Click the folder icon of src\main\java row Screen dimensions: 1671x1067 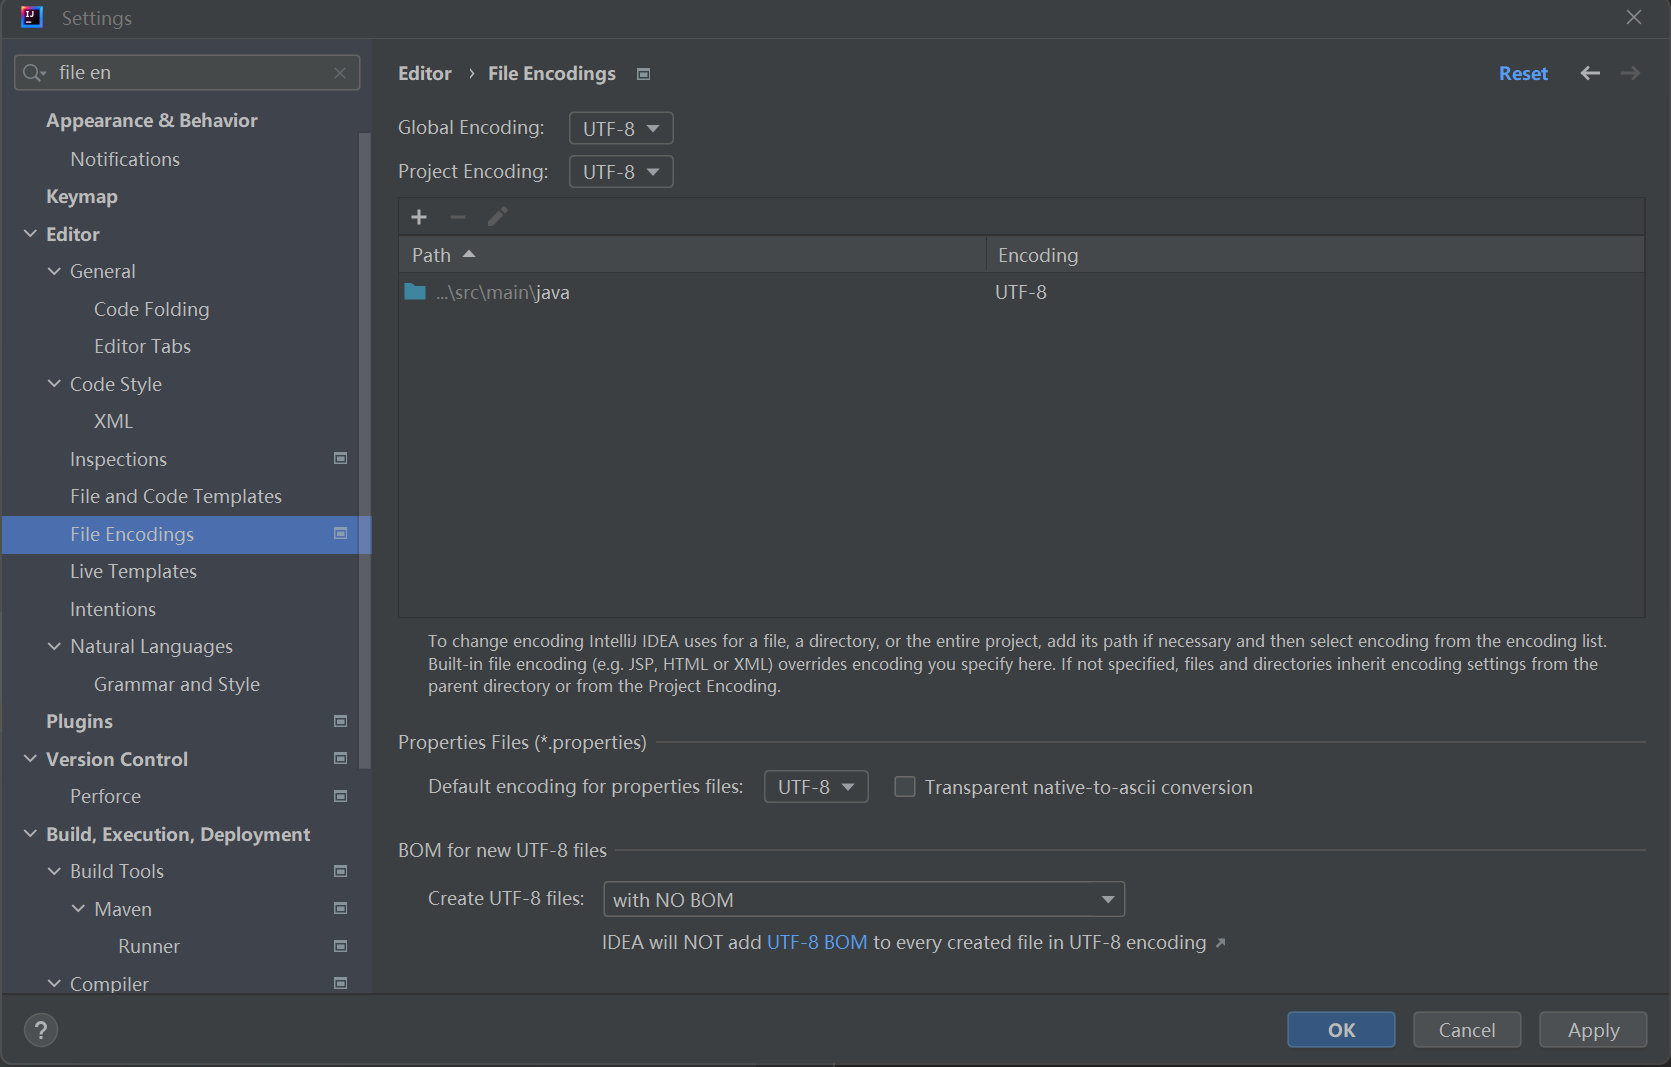point(415,292)
